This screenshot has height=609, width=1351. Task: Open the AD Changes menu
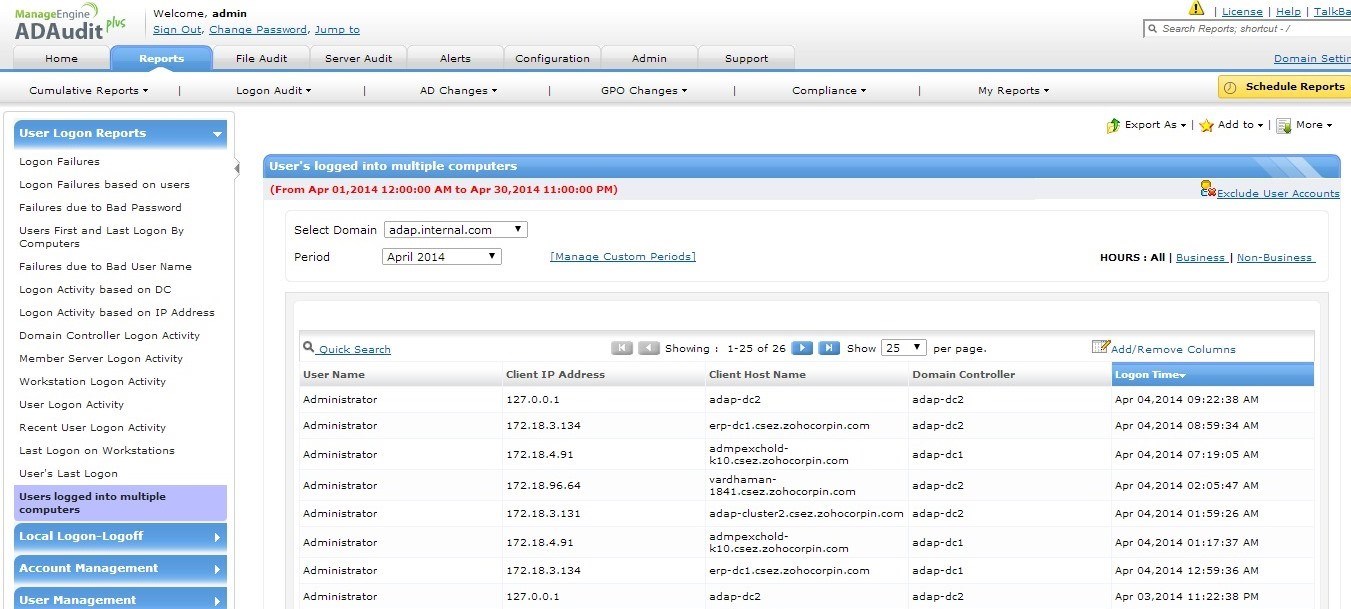[x=458, y=91]
